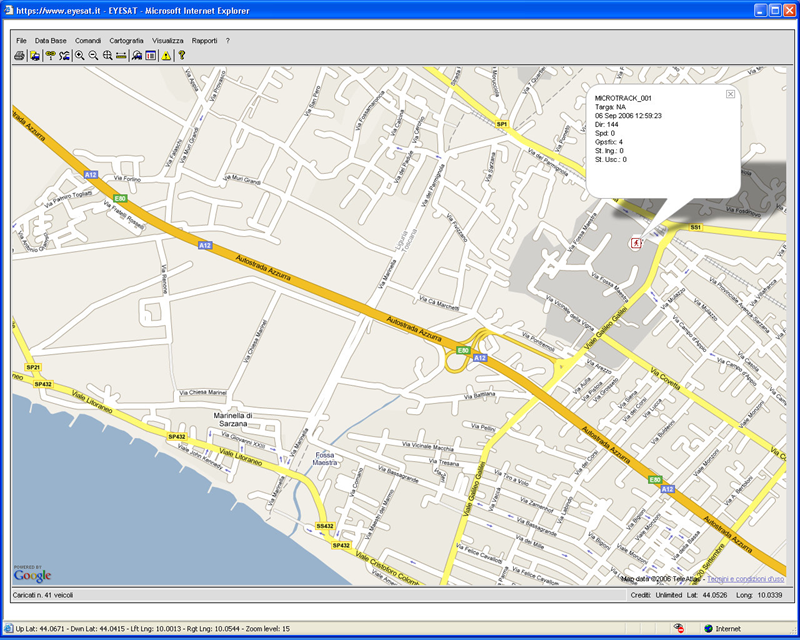Maximize the Internet Explorer window
Image resolution: width=800 pixels, height=640 pixels.
(x=775, y=10)
